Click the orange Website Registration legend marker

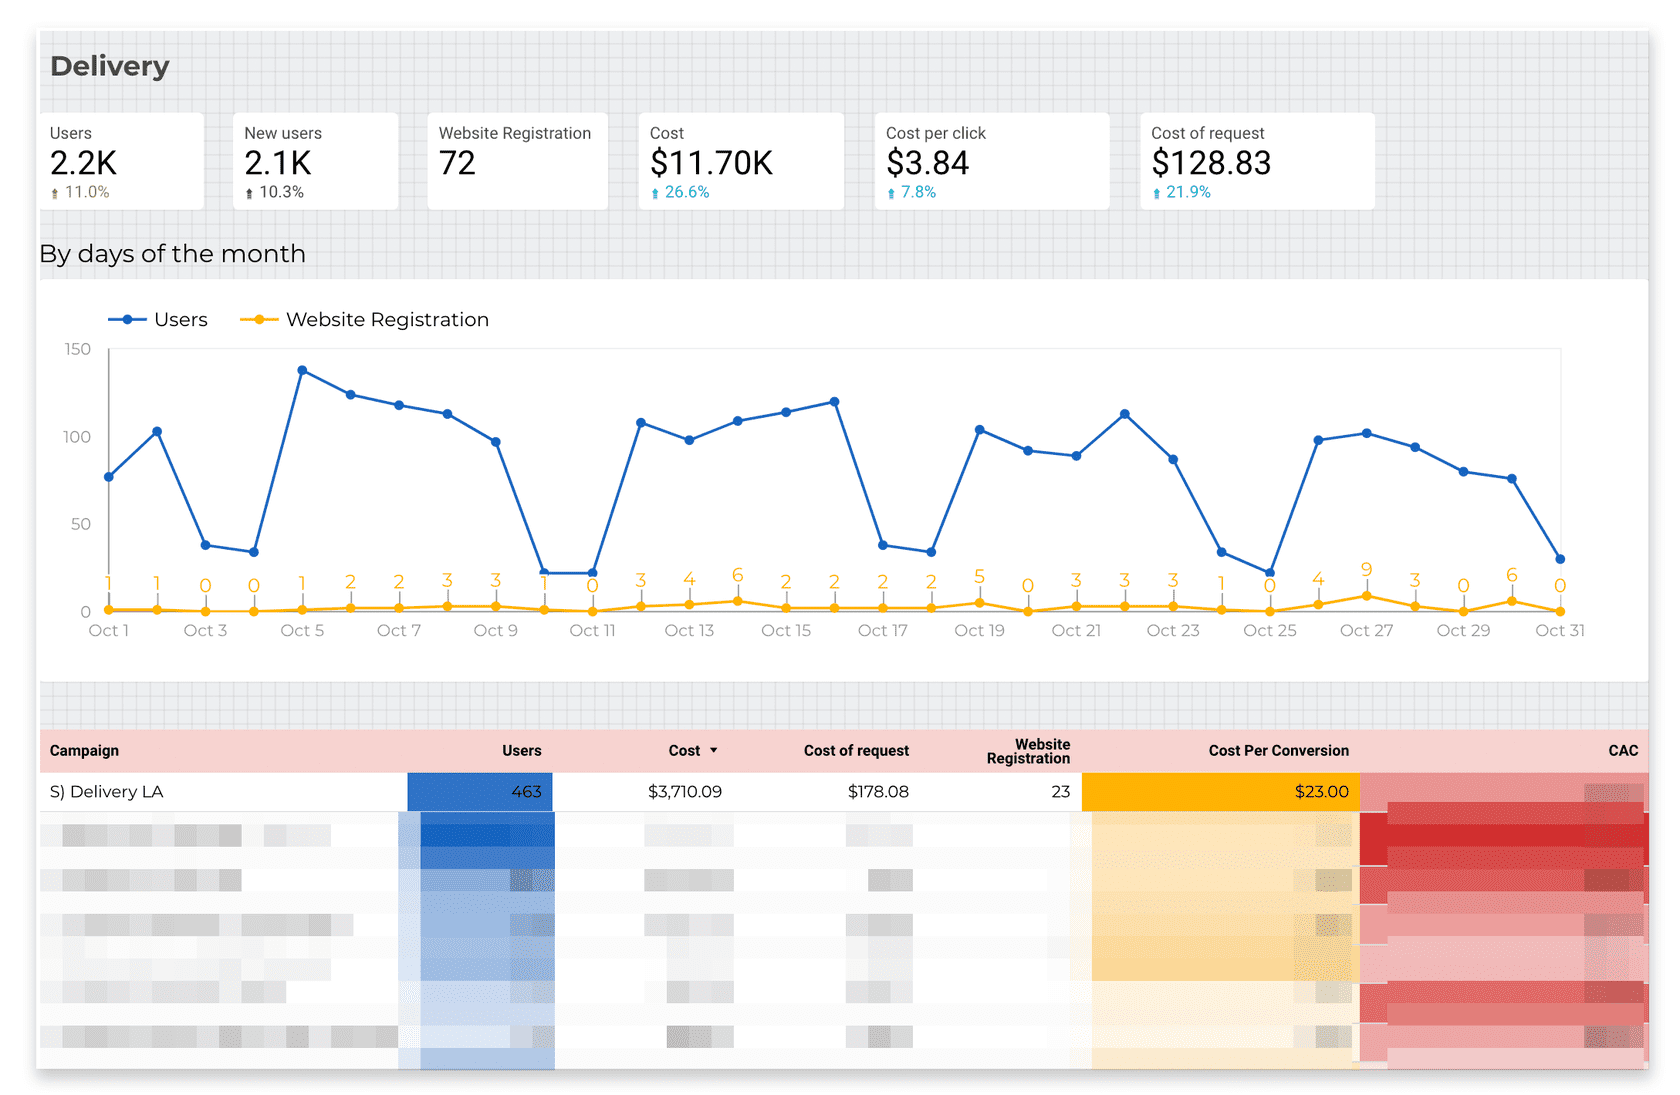pos(259,320)
